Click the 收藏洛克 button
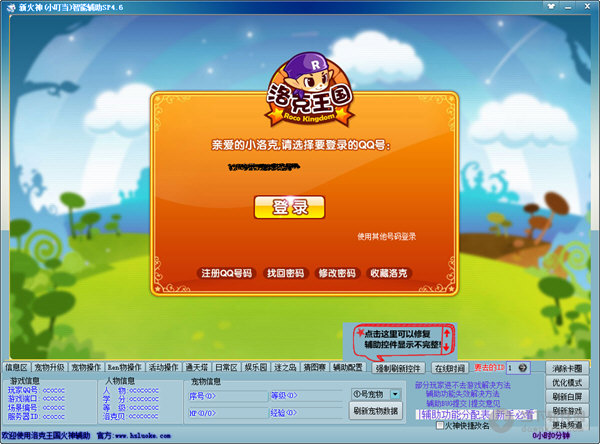 (x=389, y=273)
